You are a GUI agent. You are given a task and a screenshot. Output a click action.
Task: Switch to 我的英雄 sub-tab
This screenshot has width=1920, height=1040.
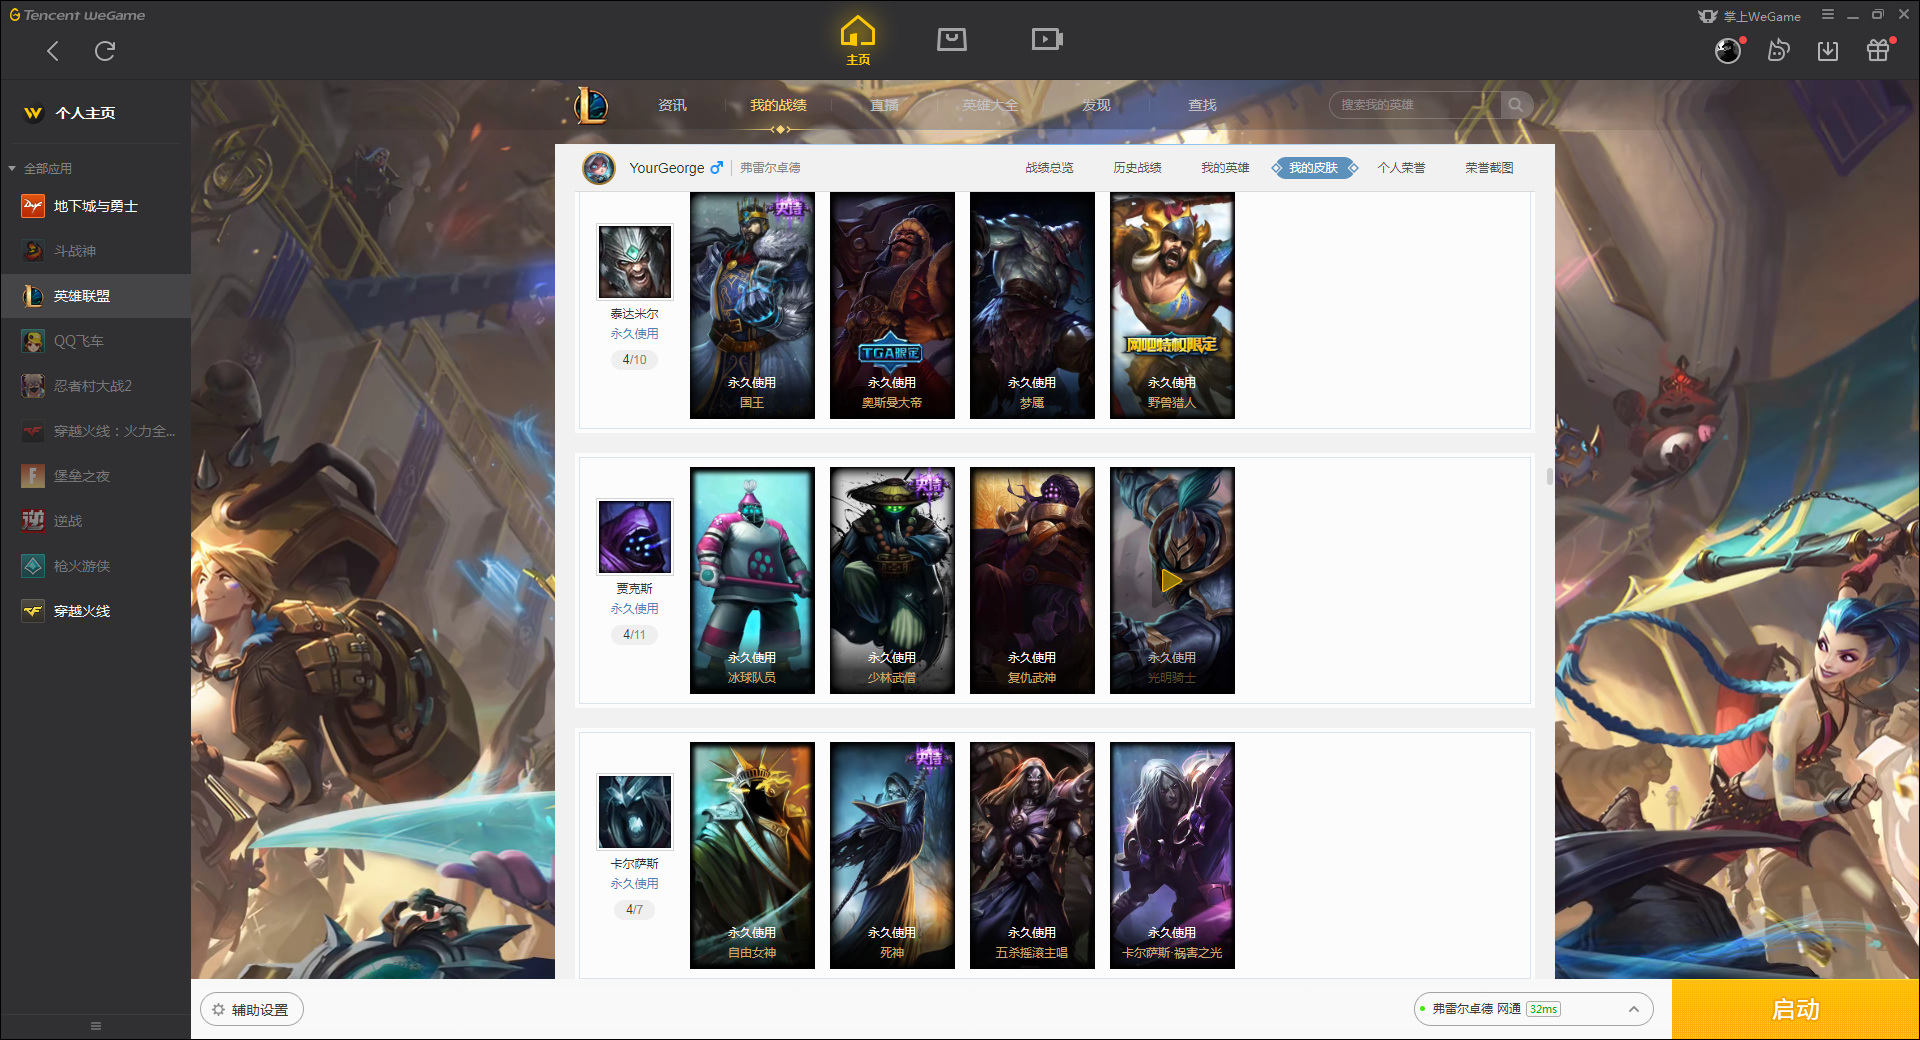pos(1225,168)
